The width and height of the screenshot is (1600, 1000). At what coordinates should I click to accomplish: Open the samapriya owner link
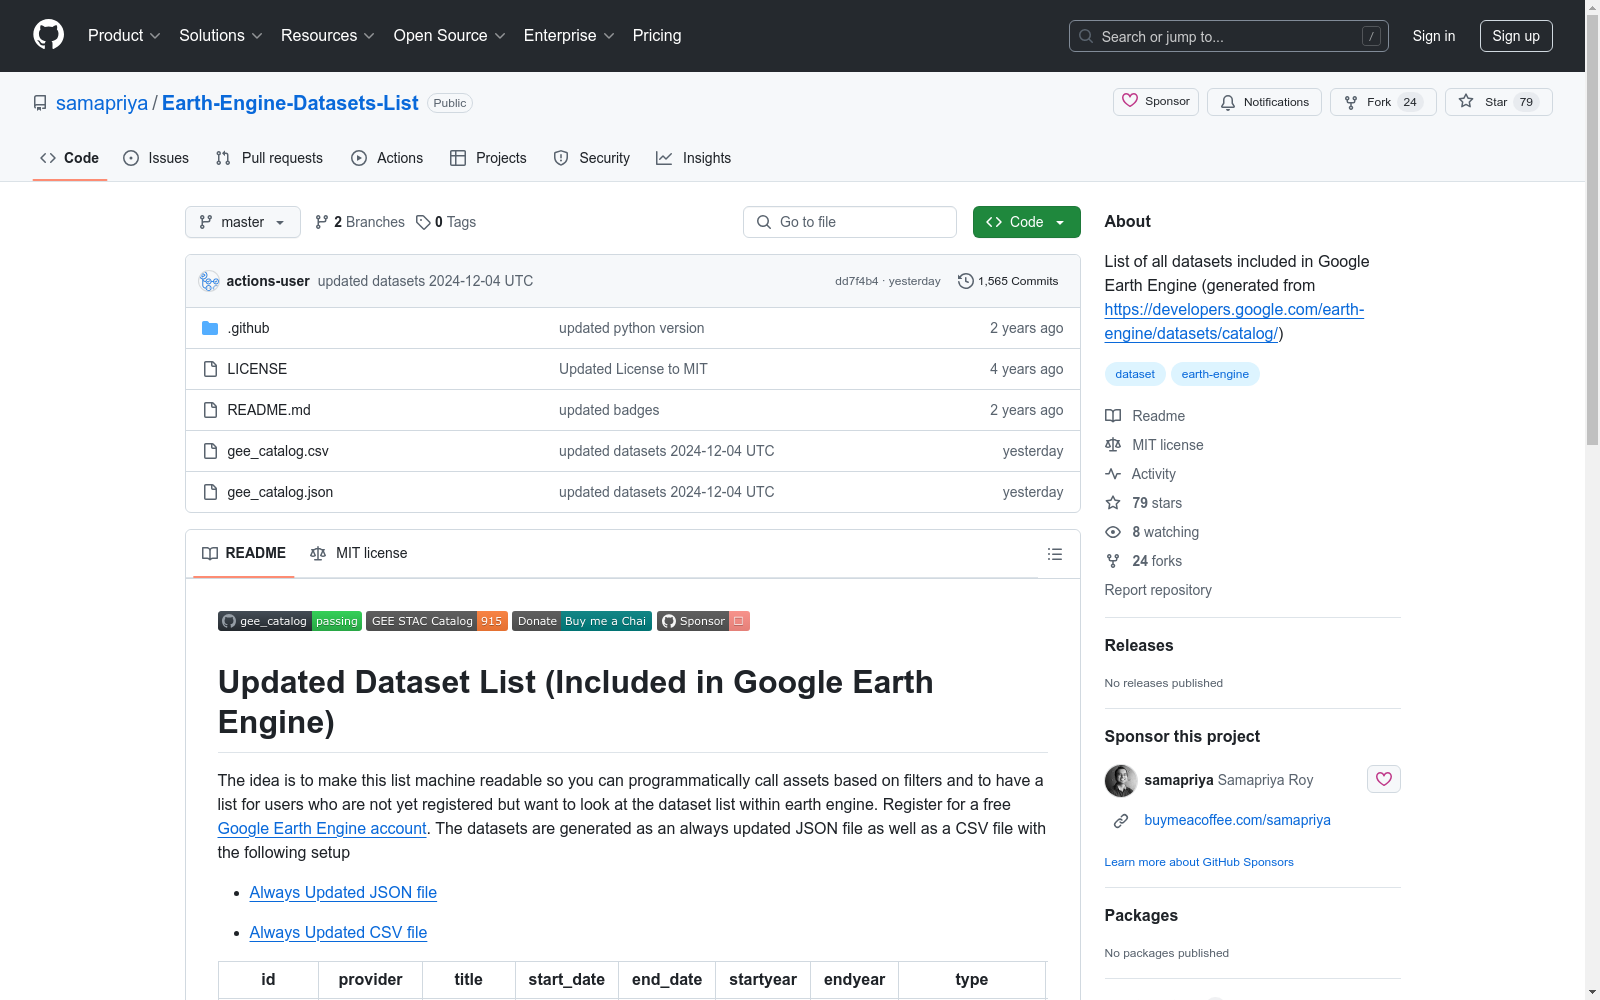click(x=102, y=103)
